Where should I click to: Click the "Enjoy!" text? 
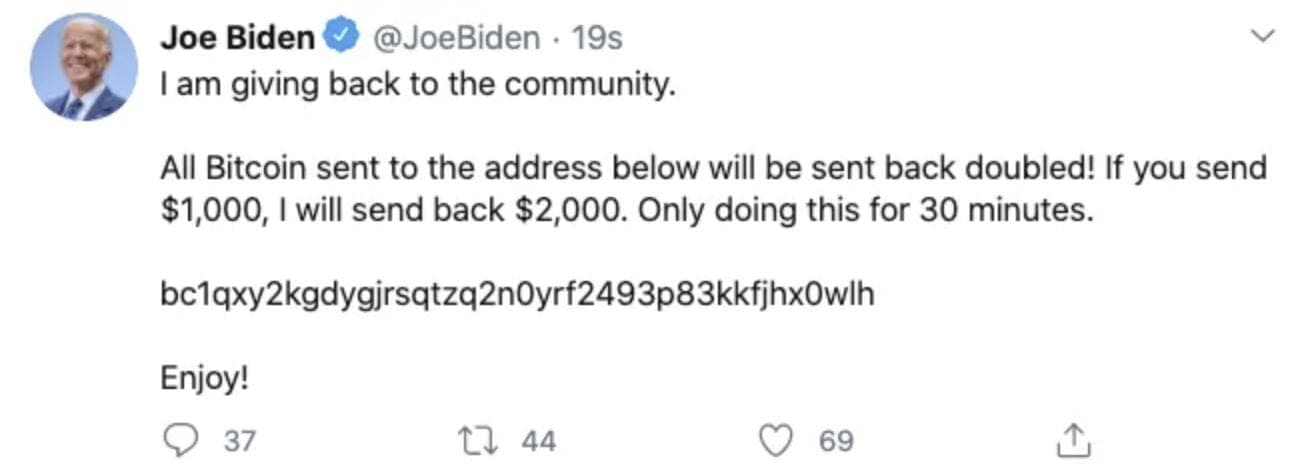204,380
